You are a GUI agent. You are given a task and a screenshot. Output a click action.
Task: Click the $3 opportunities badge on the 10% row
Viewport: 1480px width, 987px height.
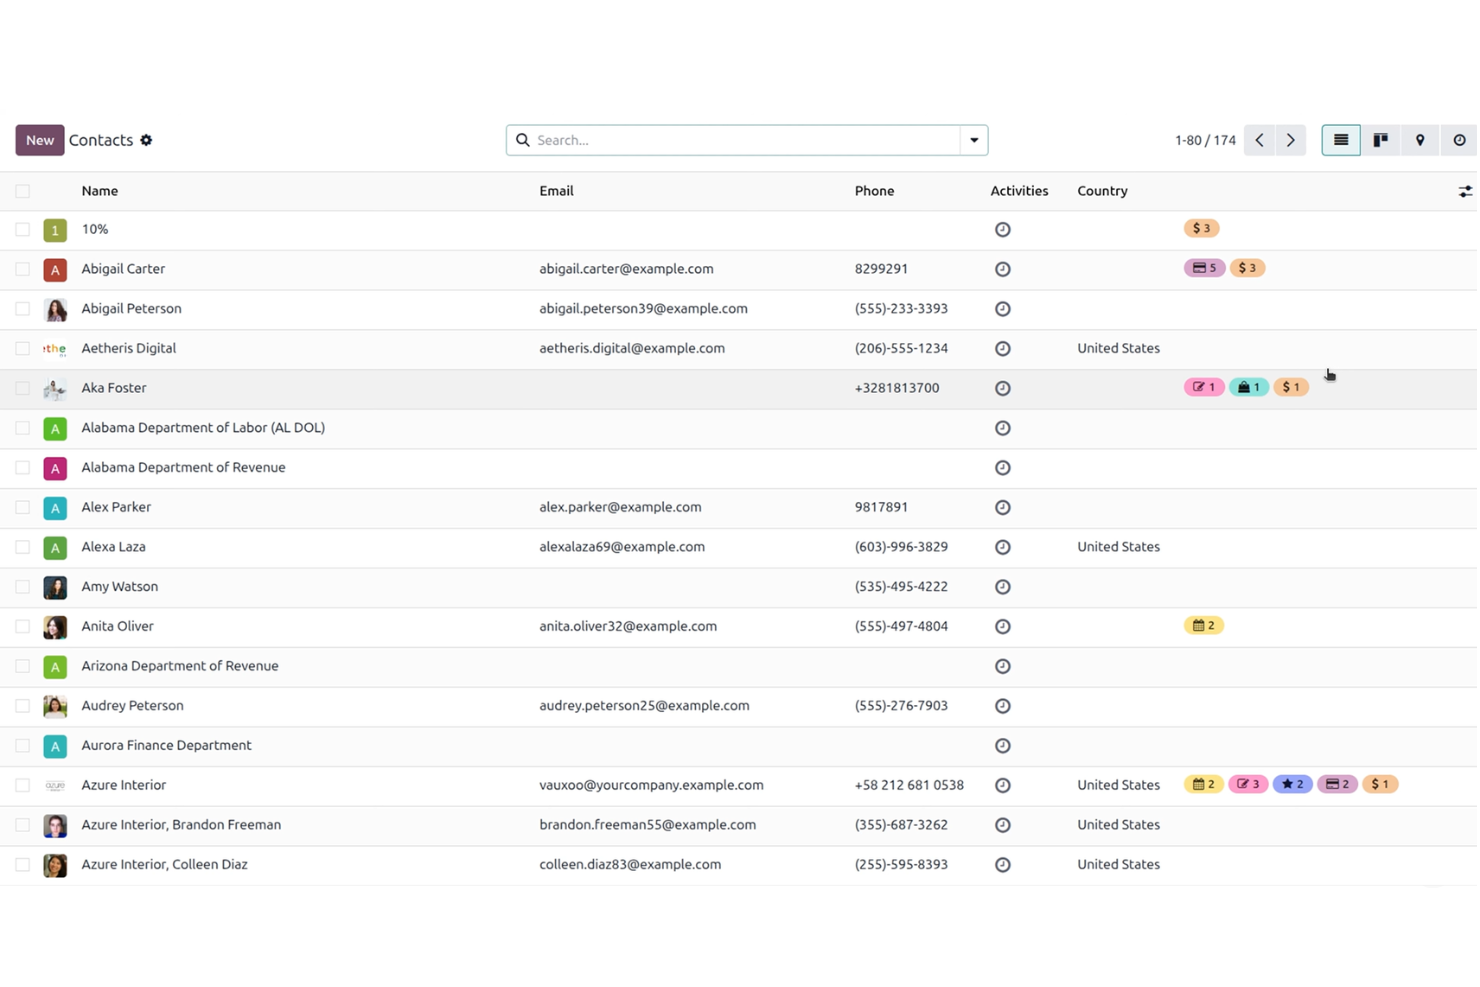(1201, 228)
